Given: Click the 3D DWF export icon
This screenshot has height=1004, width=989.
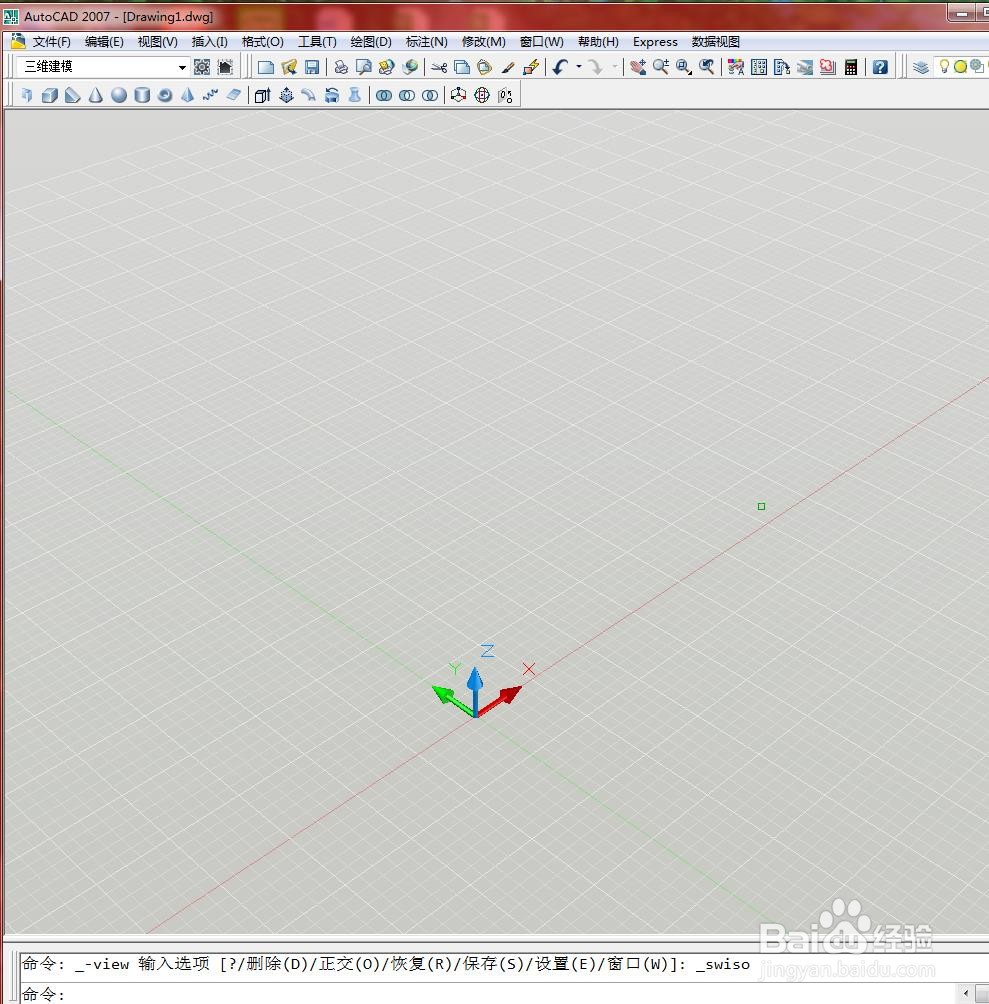Looking at the screenshot, I should pos(410,67).
